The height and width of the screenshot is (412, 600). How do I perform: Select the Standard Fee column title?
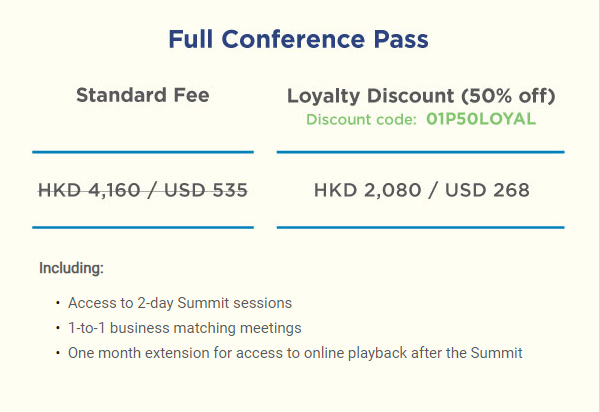[143, 96]
